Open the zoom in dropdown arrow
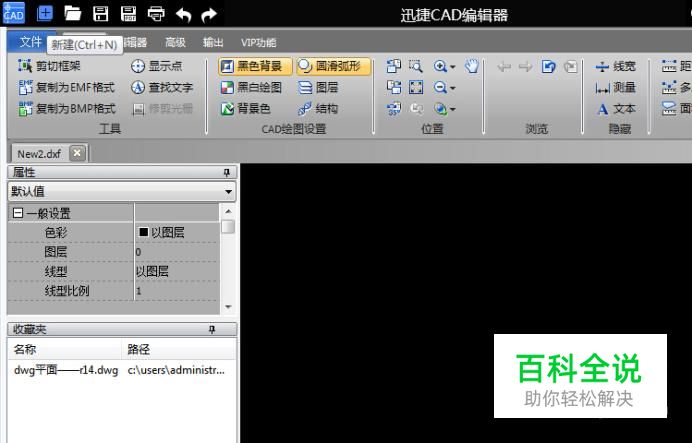Screen dimensions: 692x443 point(452,67)
